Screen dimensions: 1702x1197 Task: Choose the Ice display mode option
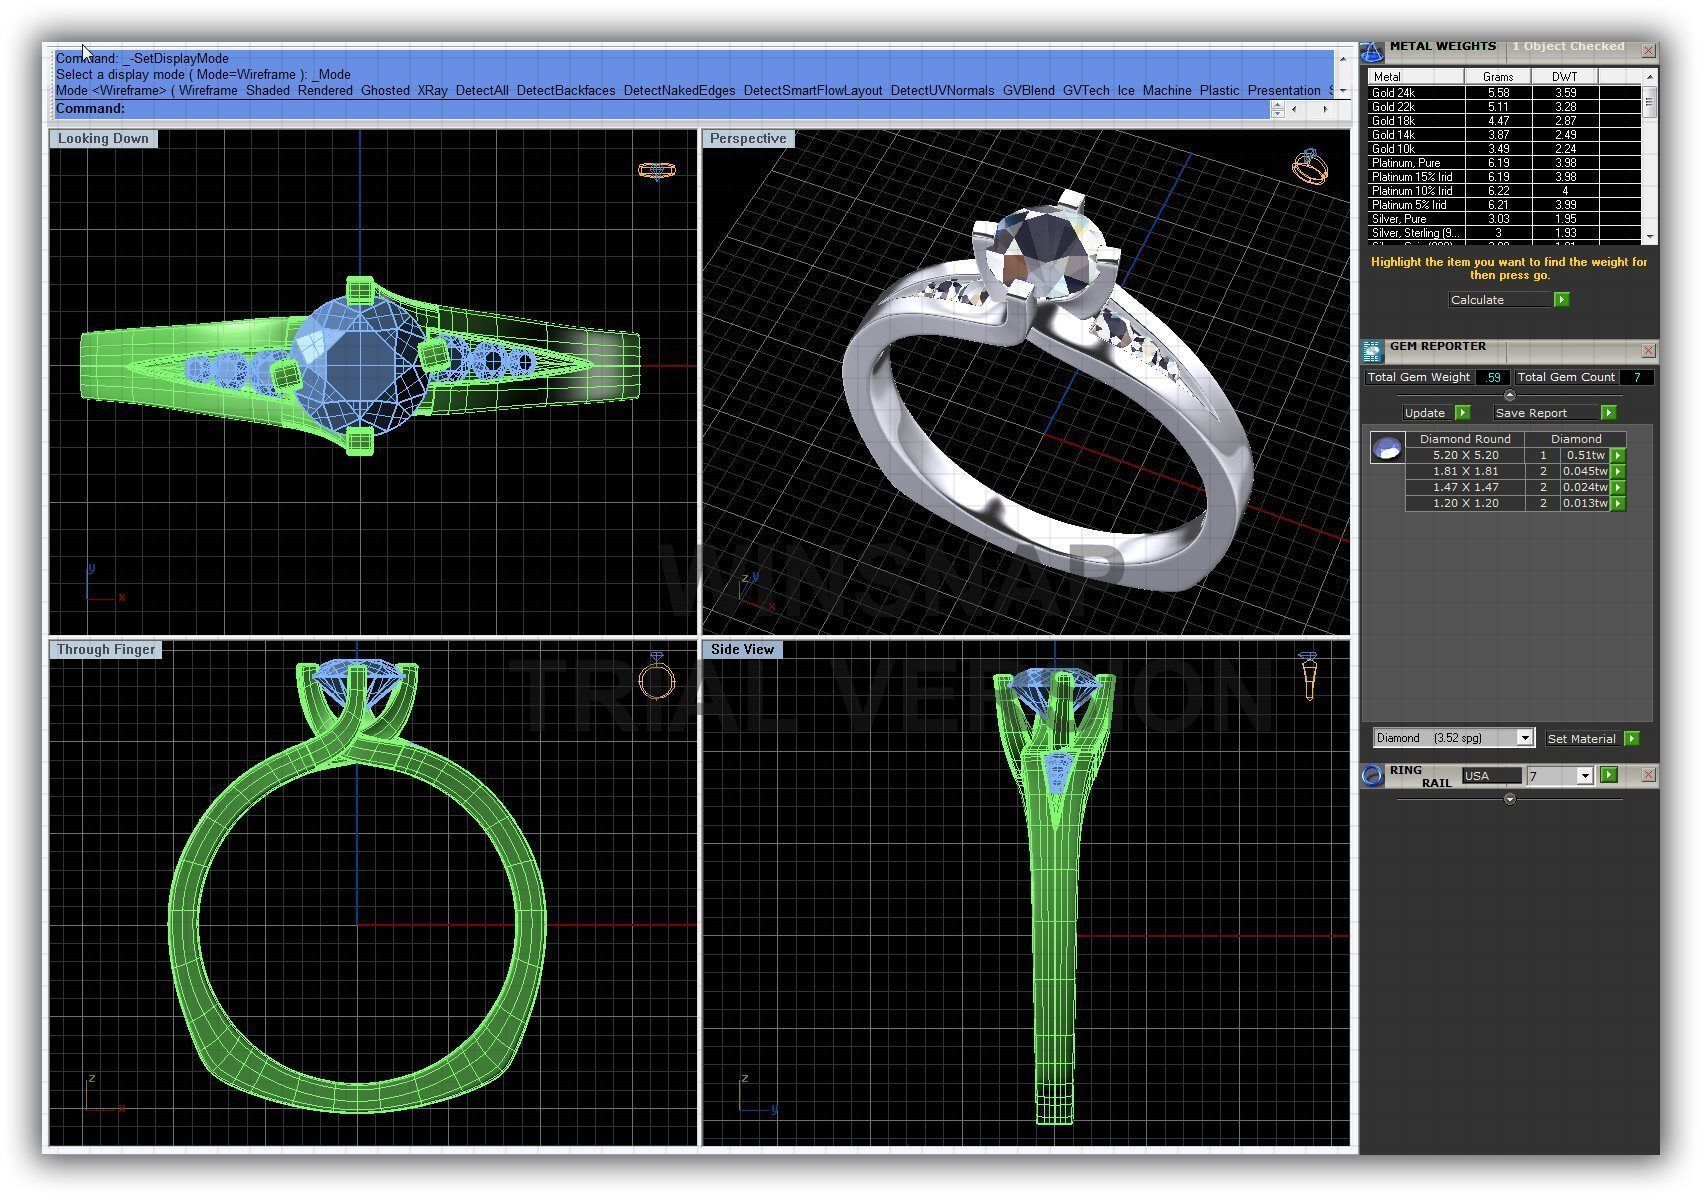pyautogui.click(x=1126, y=91)
